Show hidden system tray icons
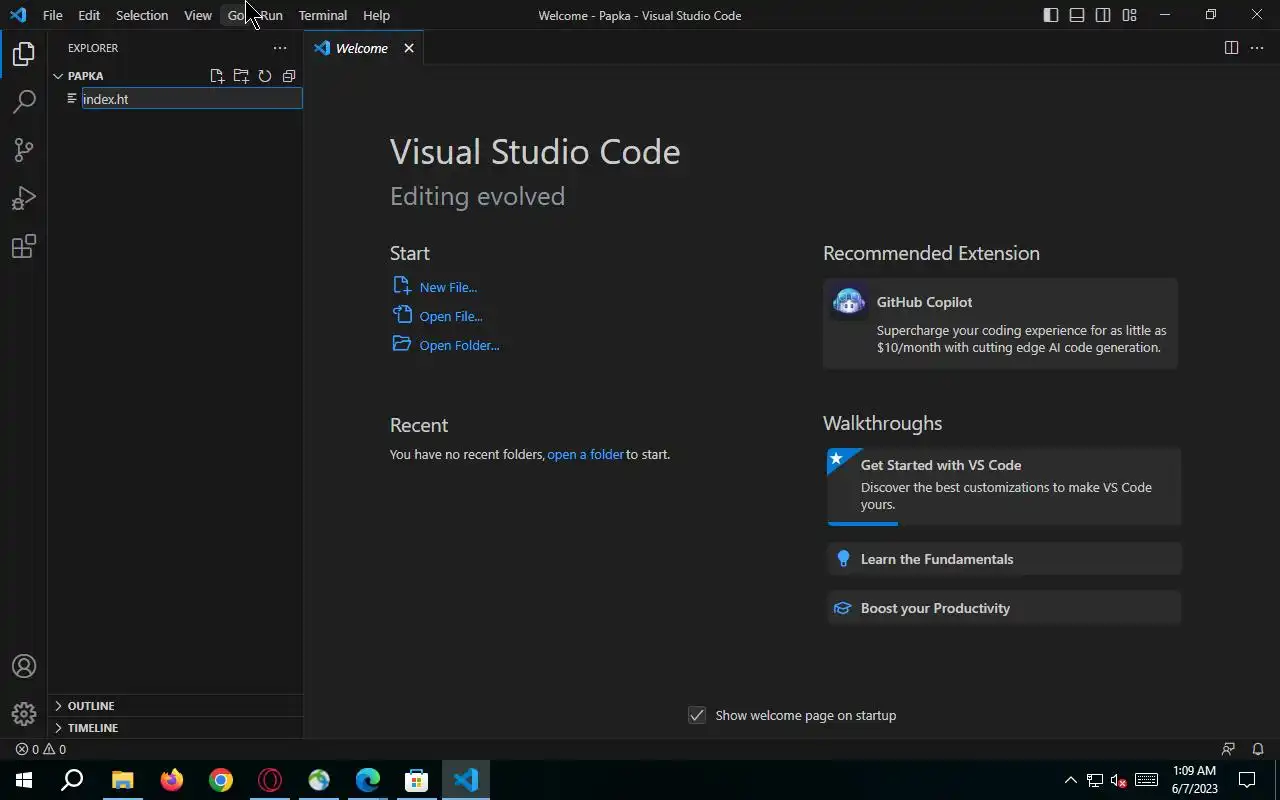The image size is (1280, 800). click(x=1070, y=780)
